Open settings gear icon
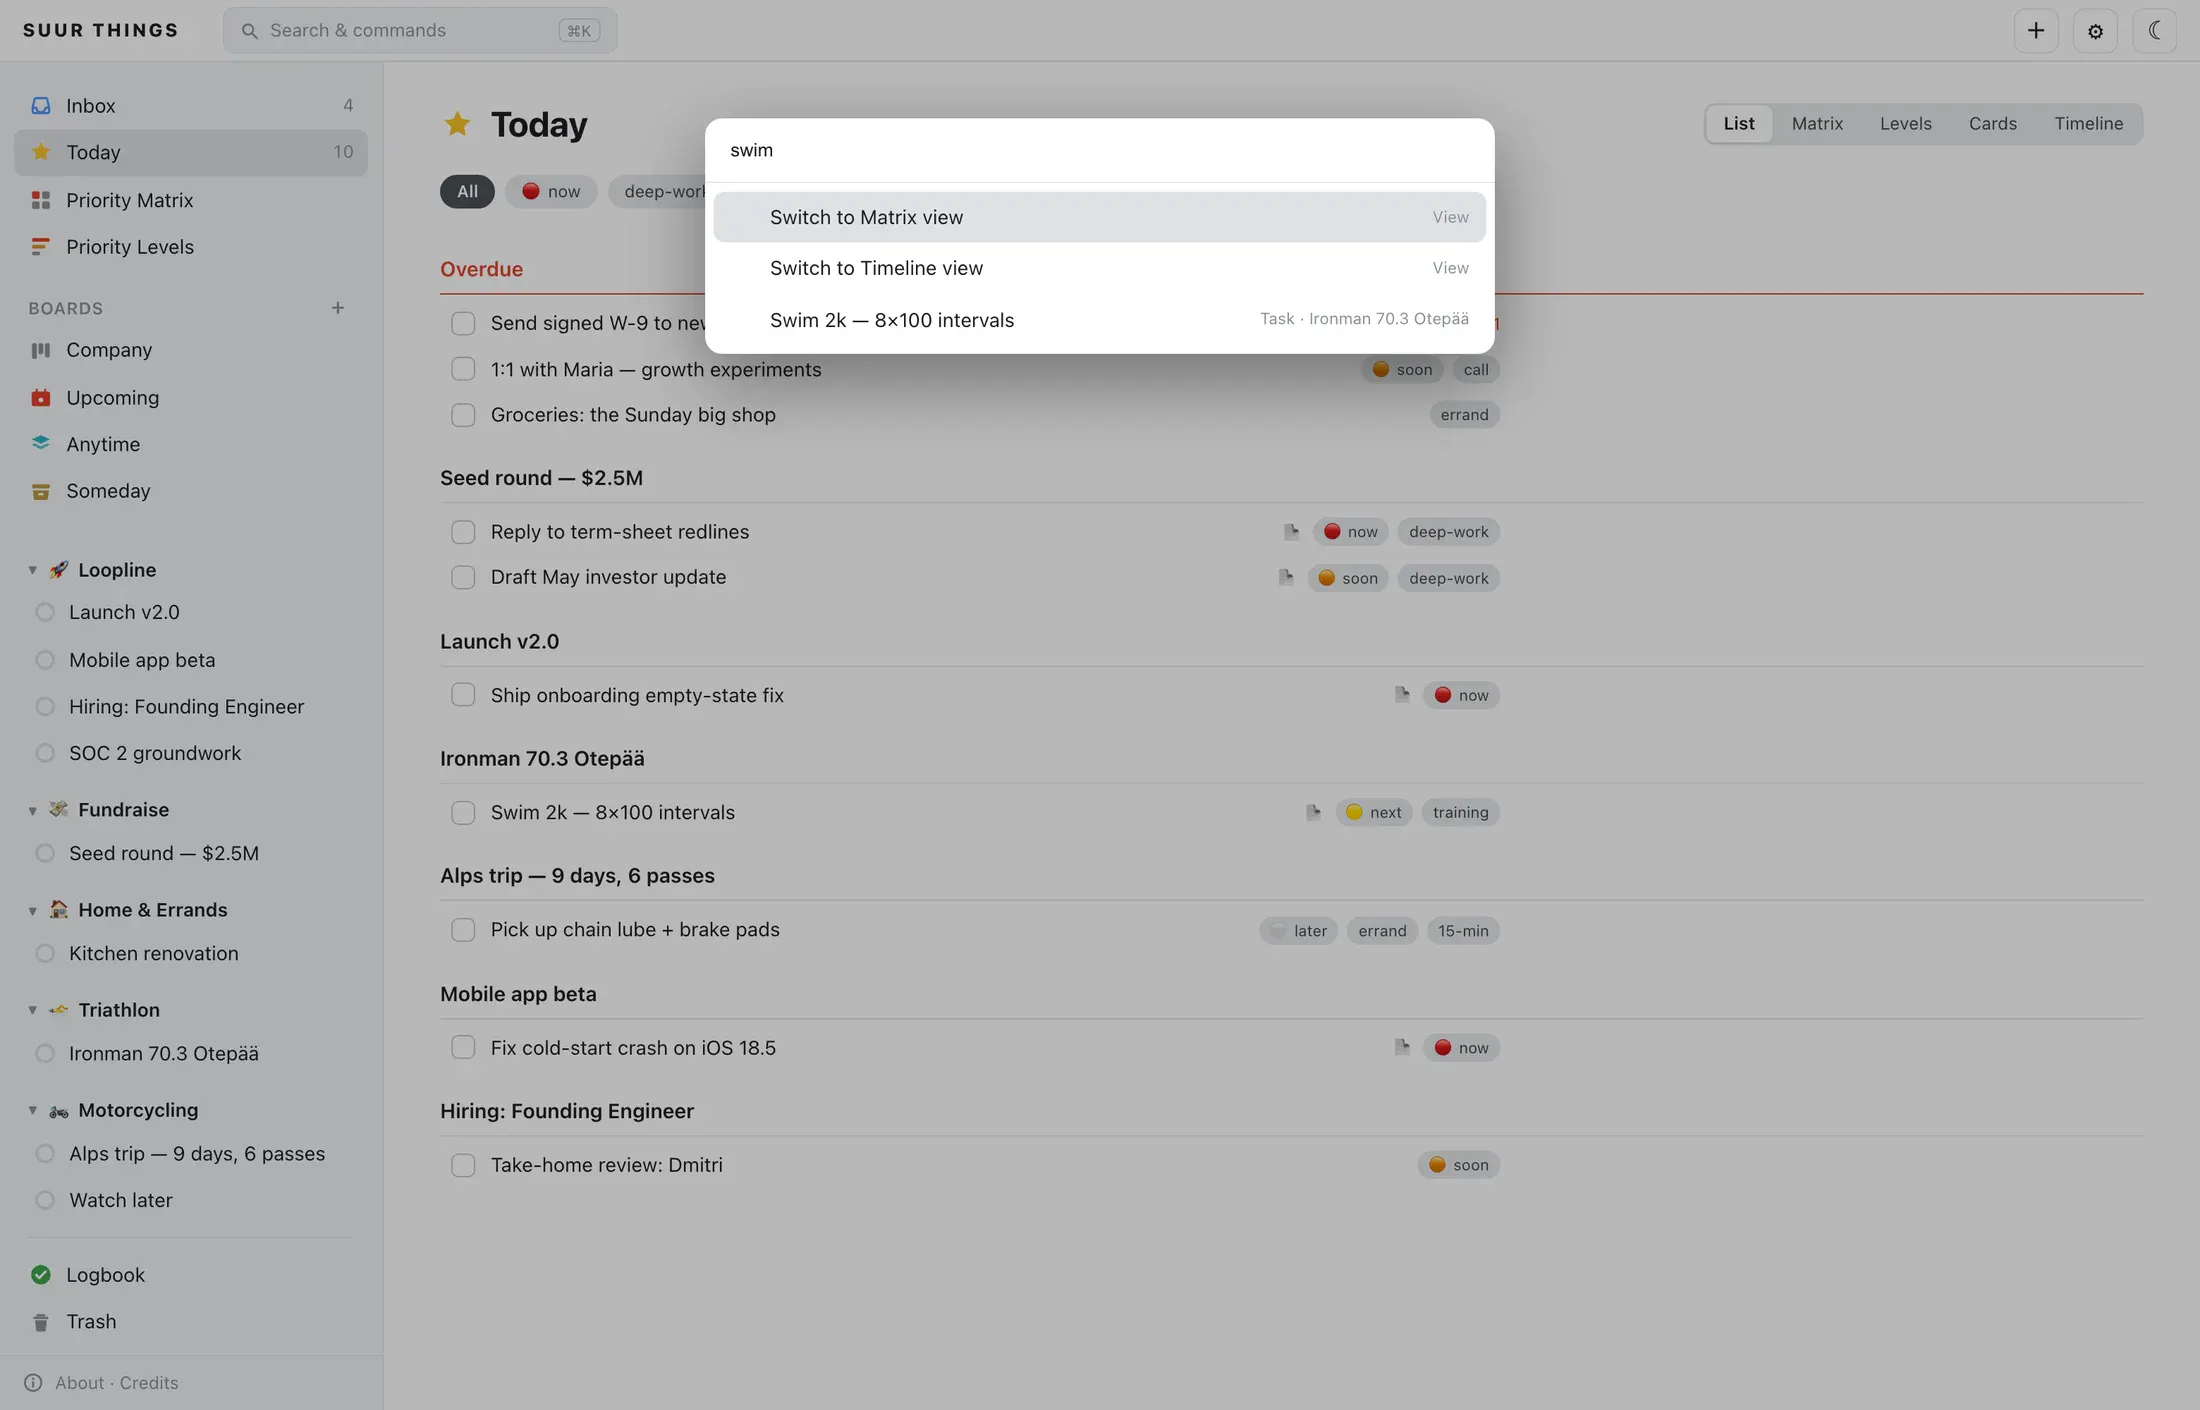 tap(2095, 30)
